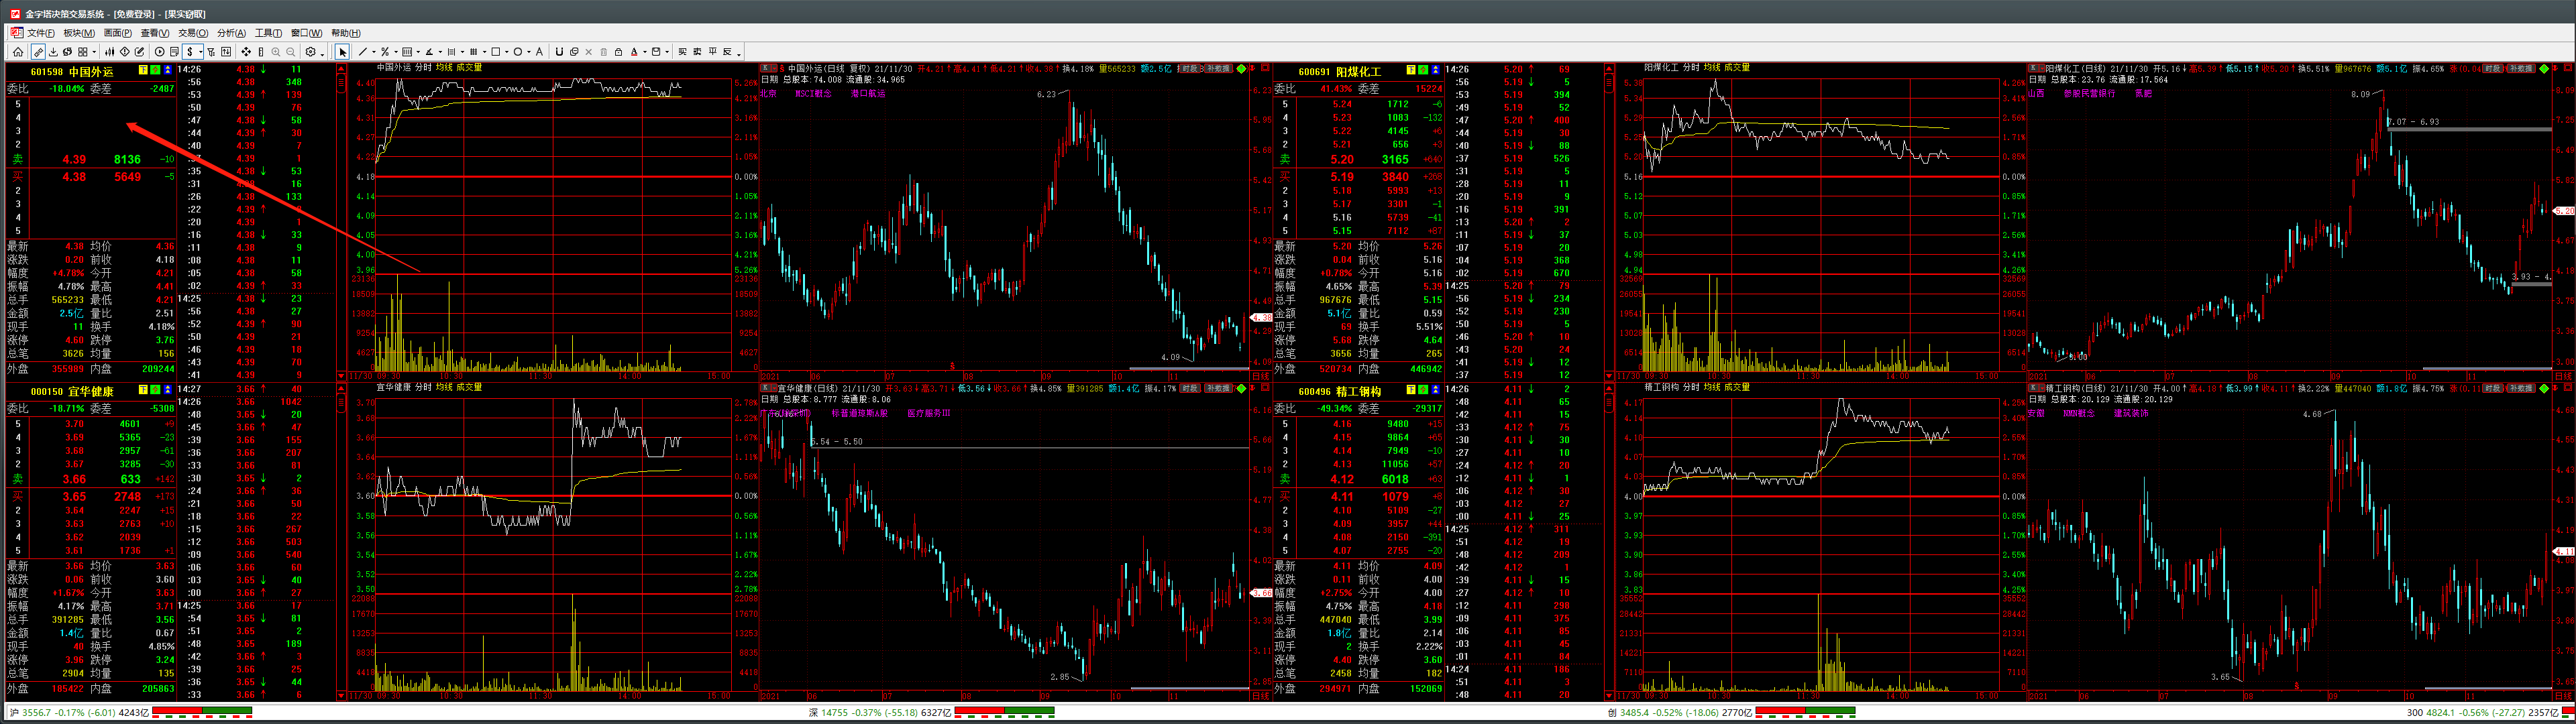Open the grid layout dropdown arrow
2576x724 pixels.
tap(94, 52)
